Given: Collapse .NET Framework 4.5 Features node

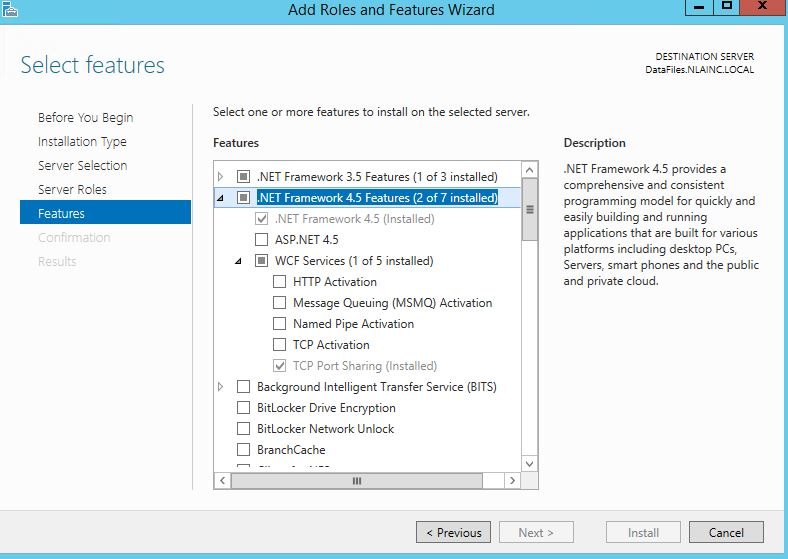Looking at the screenshot, I should point(220,198).
